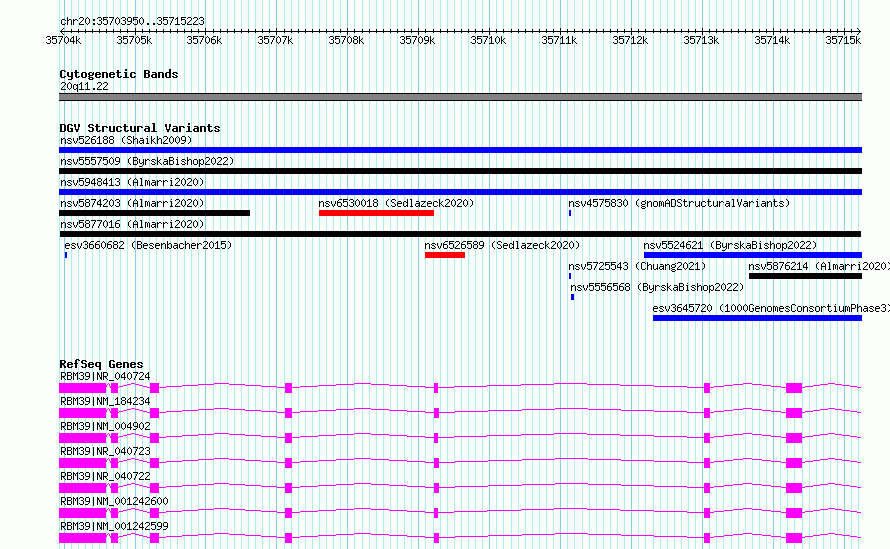Viewport: 890px width, 549px height.
Task: Select the large first exon of RBM39|NM_001242599
Action: [83, 538]
